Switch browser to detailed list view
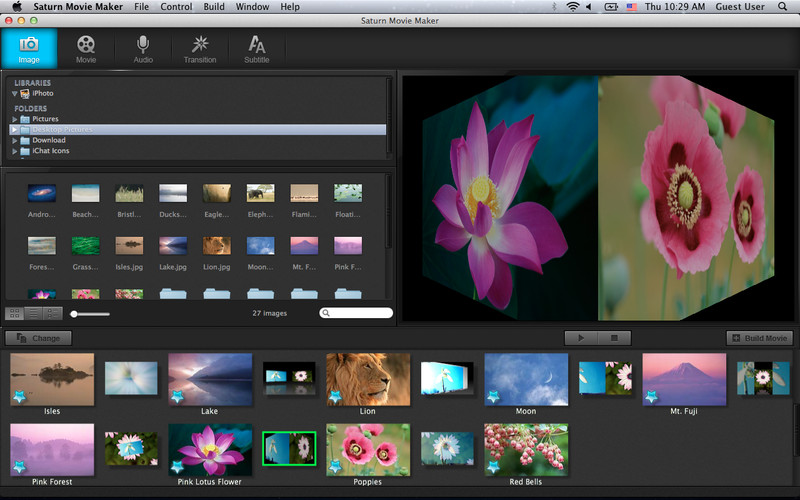Screen dimensions: 800x500 [x=52, y=313]
